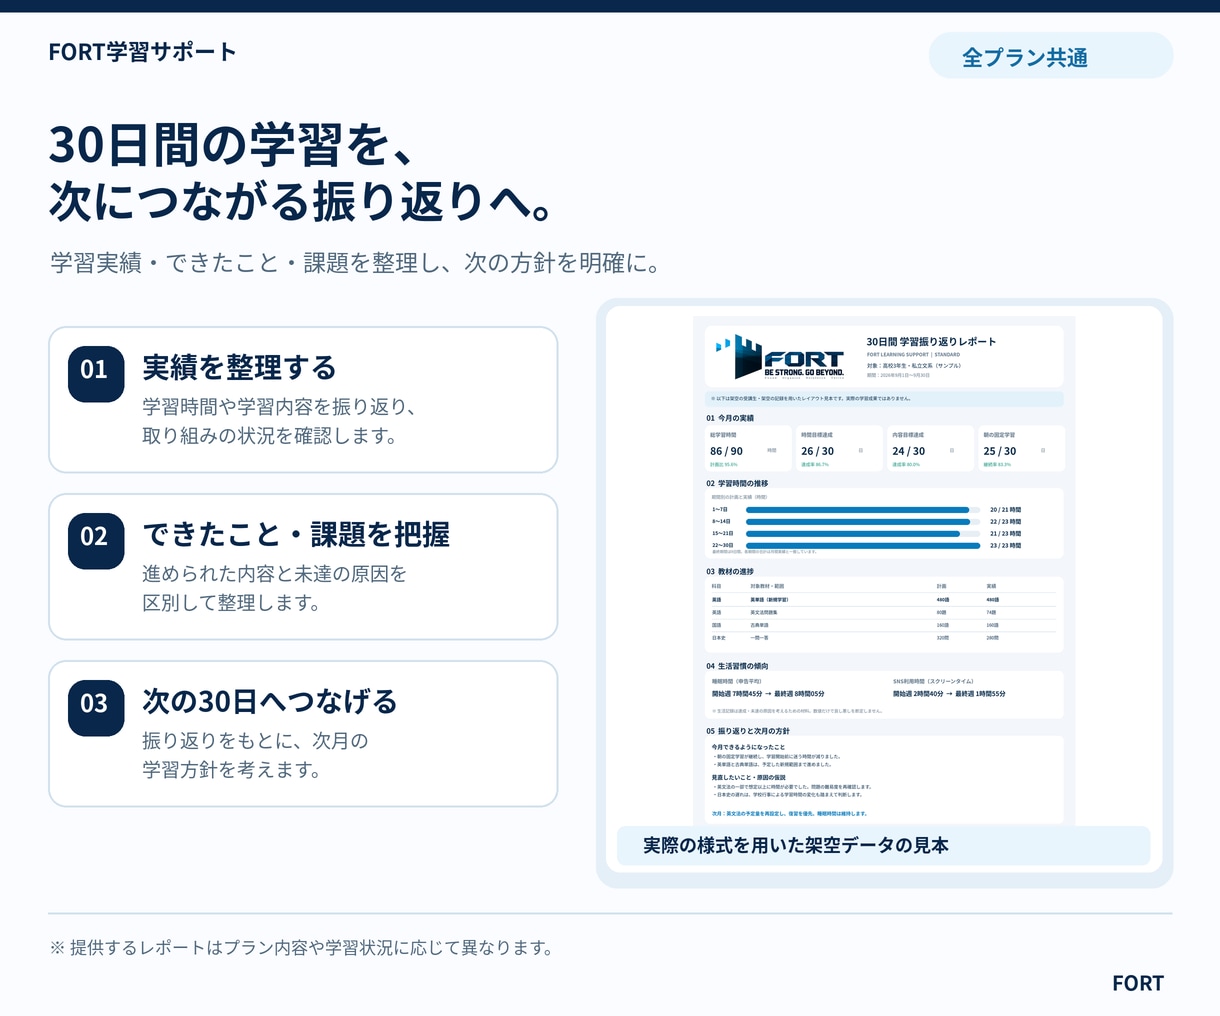
Task: Click the footnote about レポート varying by plan
Action: pyautogui.click(x=301, y=948)
